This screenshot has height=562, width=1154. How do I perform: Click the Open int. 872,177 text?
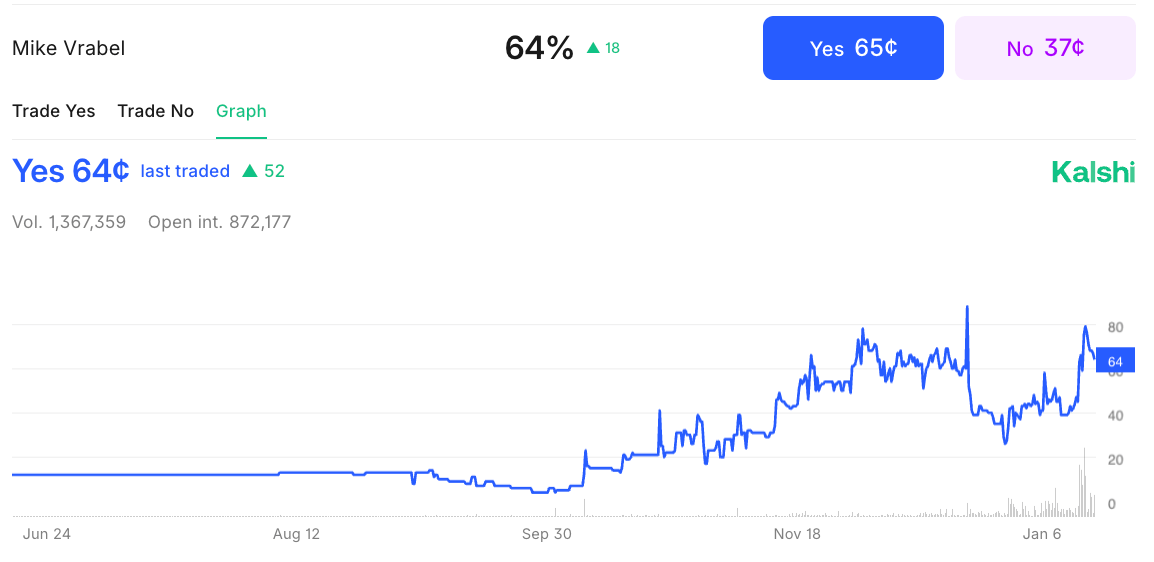click(219, 222)
